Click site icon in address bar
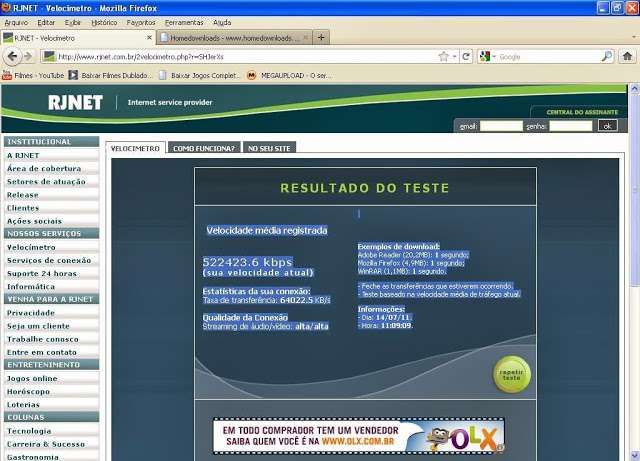This screenshot has height=461, width=640. (49, 56)
